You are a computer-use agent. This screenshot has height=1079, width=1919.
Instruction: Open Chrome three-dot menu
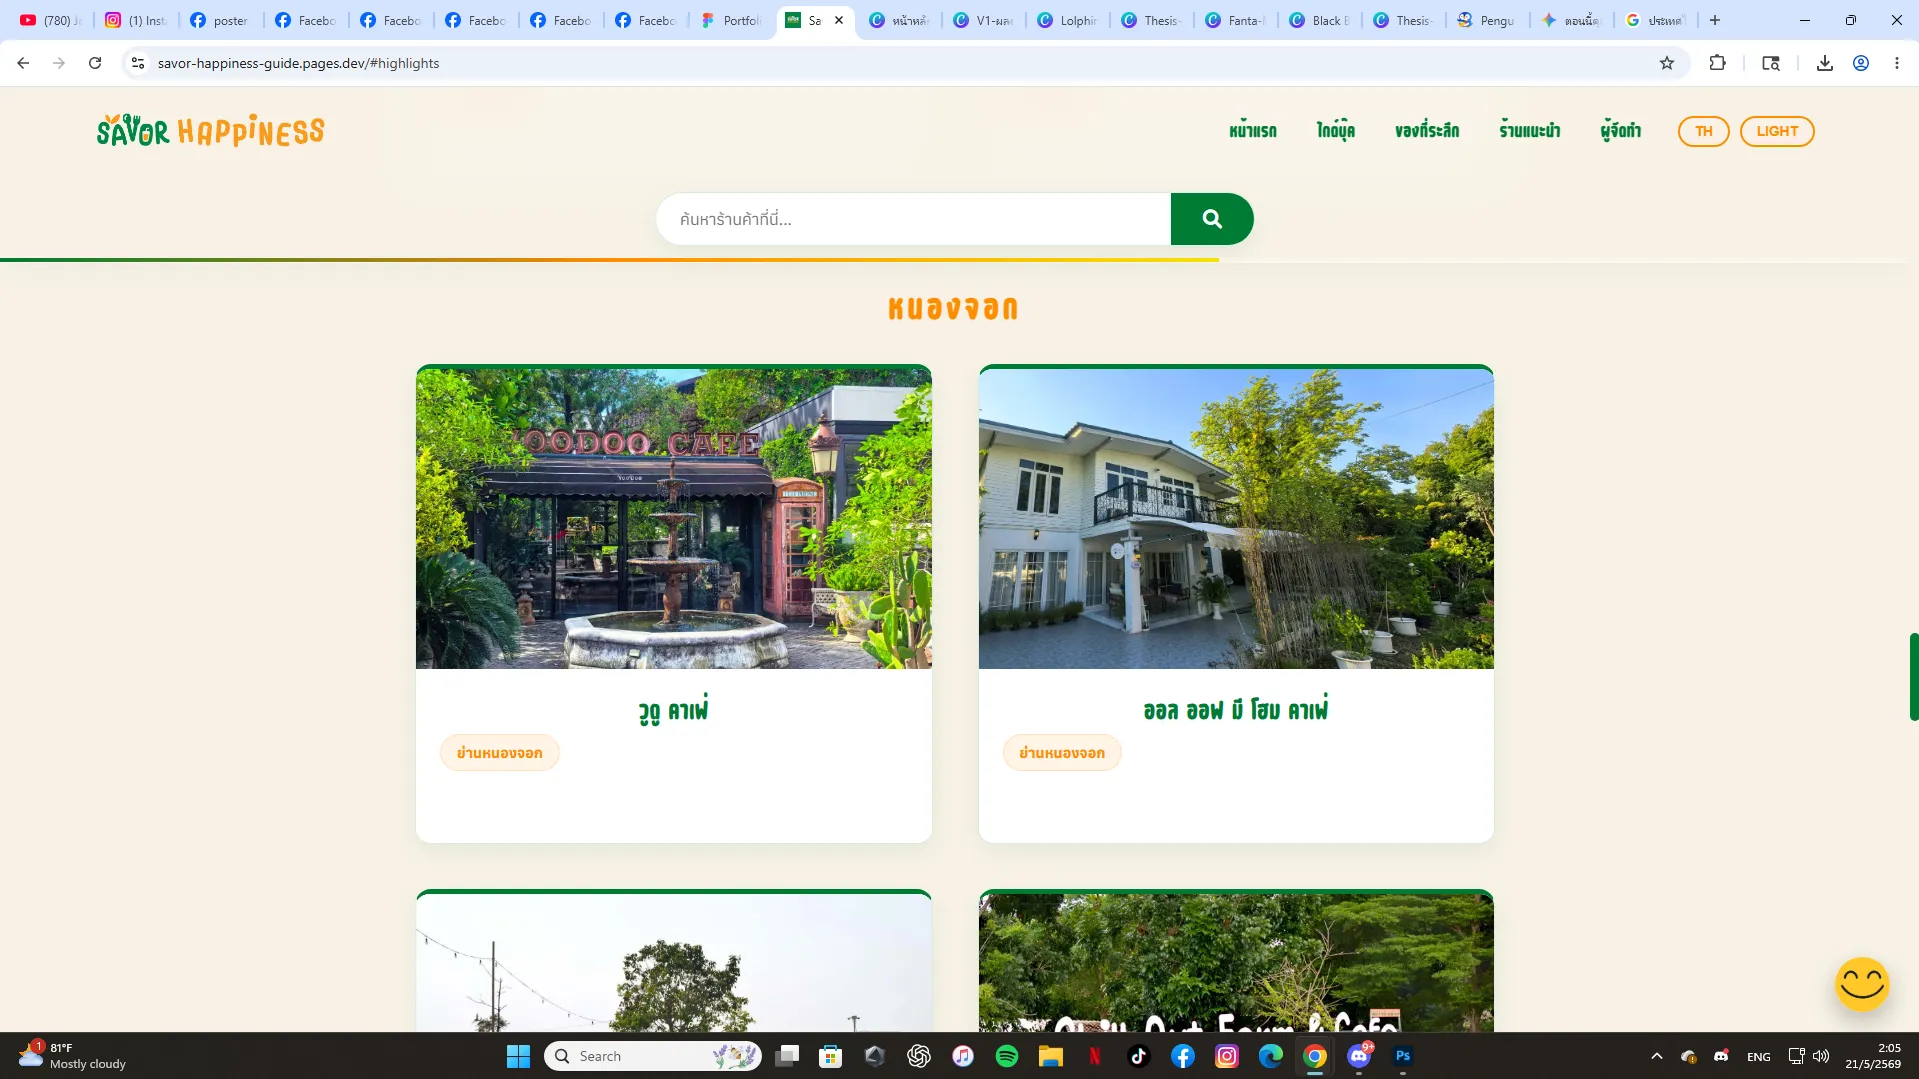point(1897,63)
